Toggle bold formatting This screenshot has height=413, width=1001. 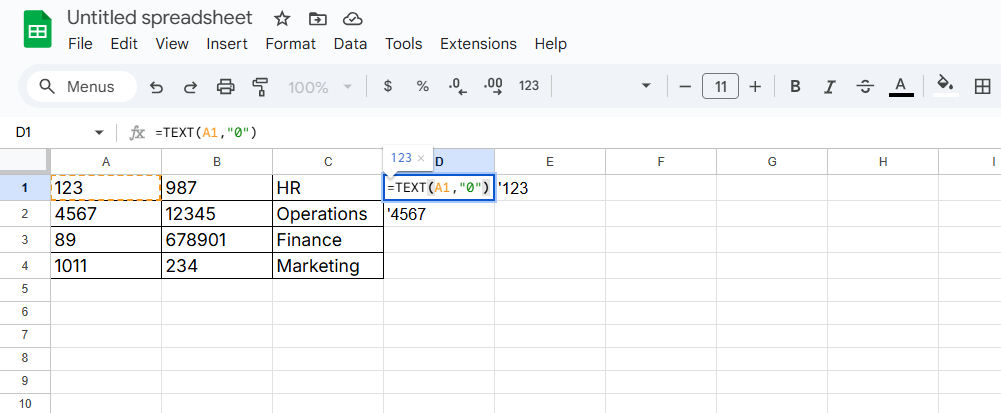795,87
